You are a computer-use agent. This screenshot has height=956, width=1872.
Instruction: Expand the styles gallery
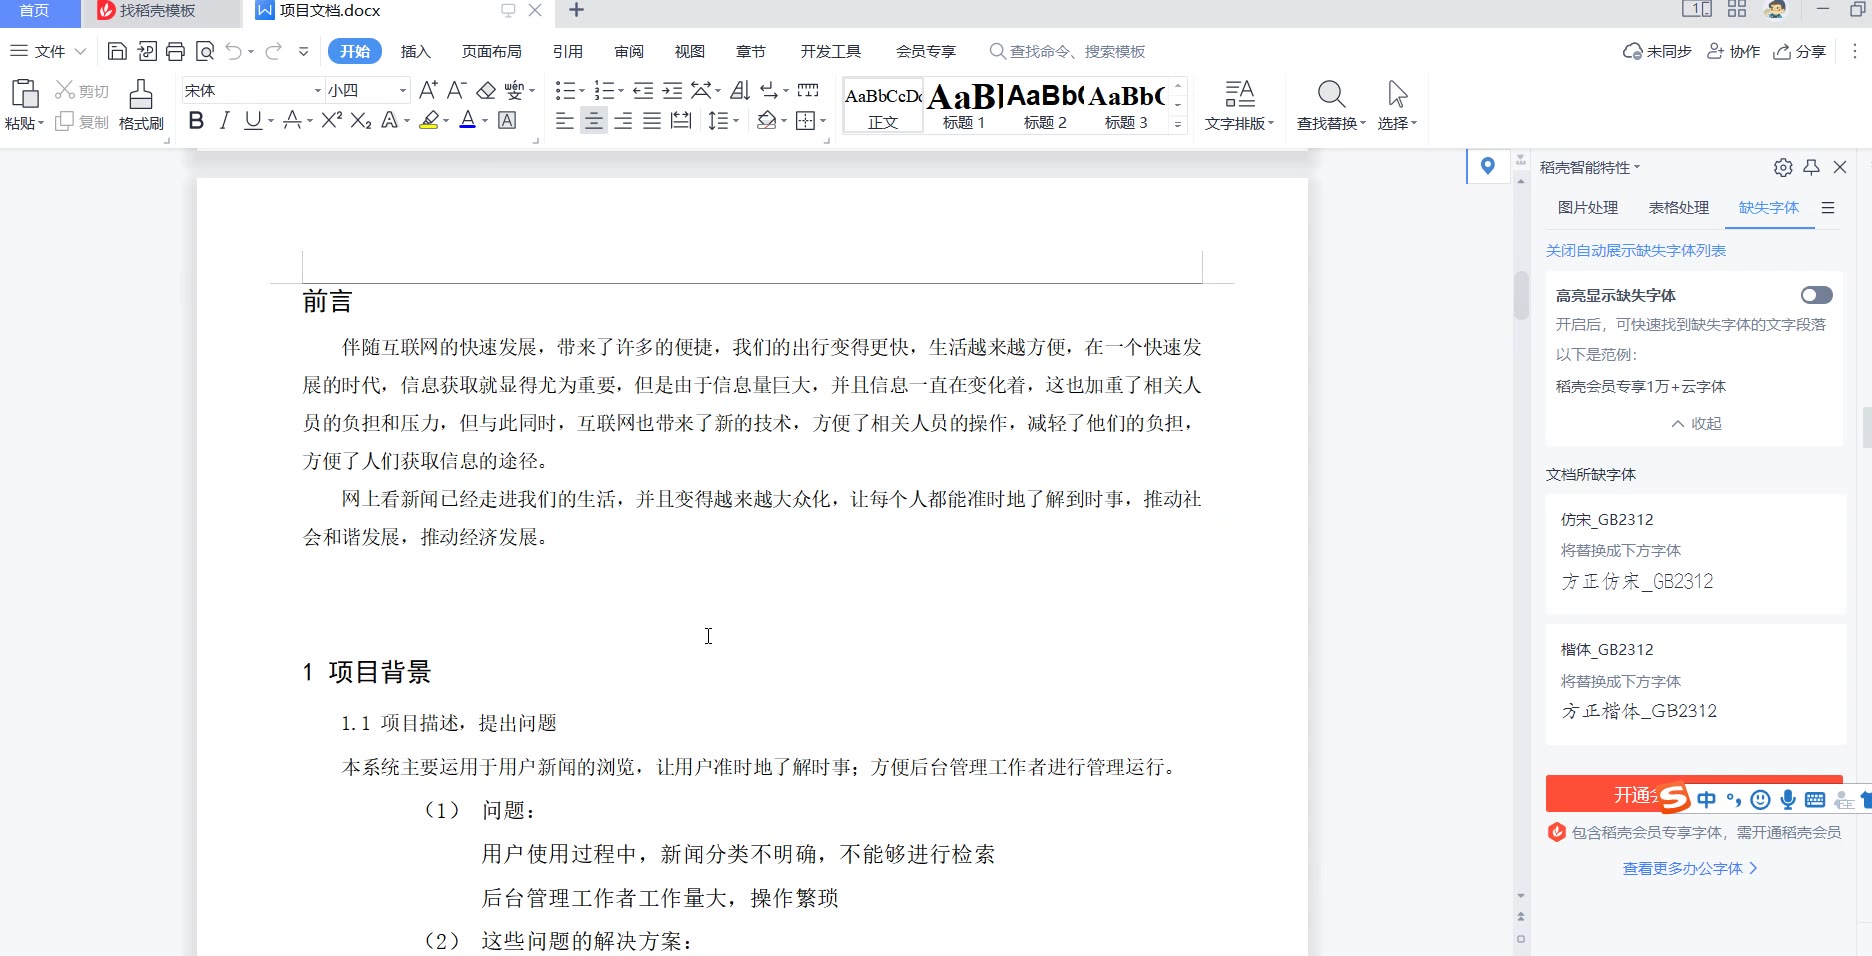(1178, 124)
